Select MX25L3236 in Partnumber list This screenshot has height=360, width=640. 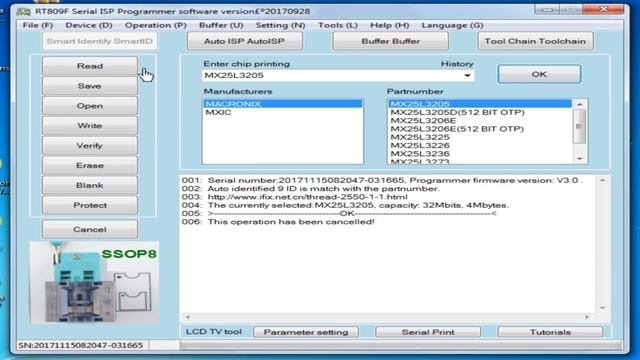point(480,154)
